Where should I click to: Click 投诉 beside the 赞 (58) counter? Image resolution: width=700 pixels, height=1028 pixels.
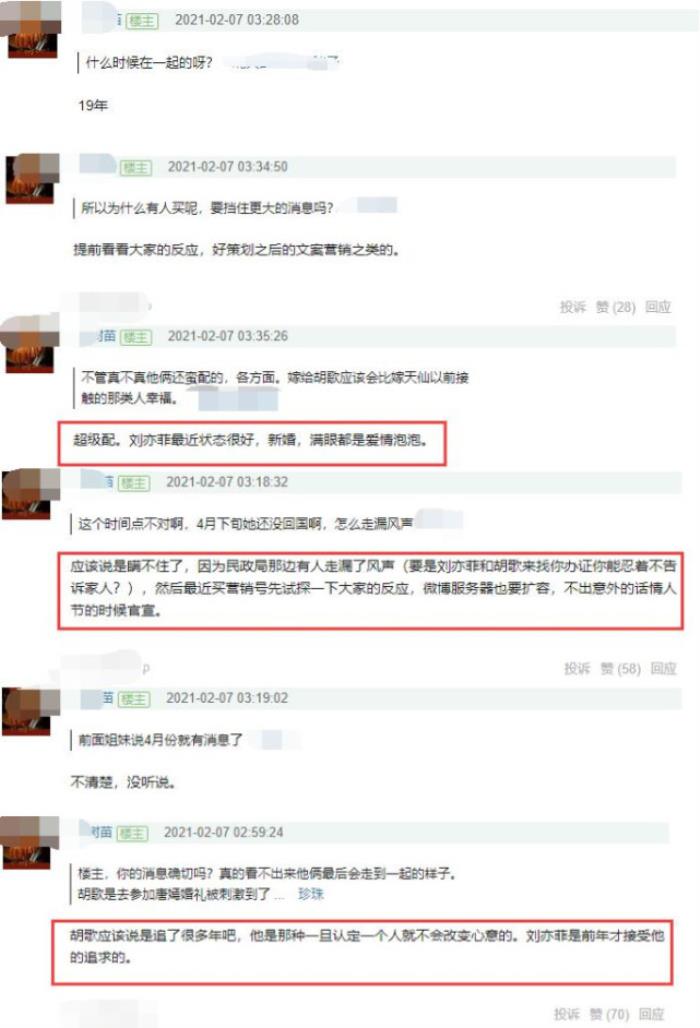tap(577, 669)
